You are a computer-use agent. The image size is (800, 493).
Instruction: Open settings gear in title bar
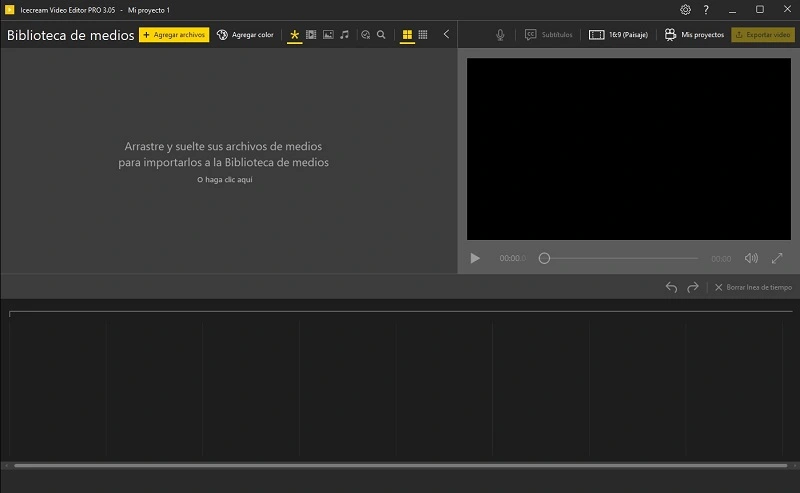pyautogui.click(x=685, y=10)
